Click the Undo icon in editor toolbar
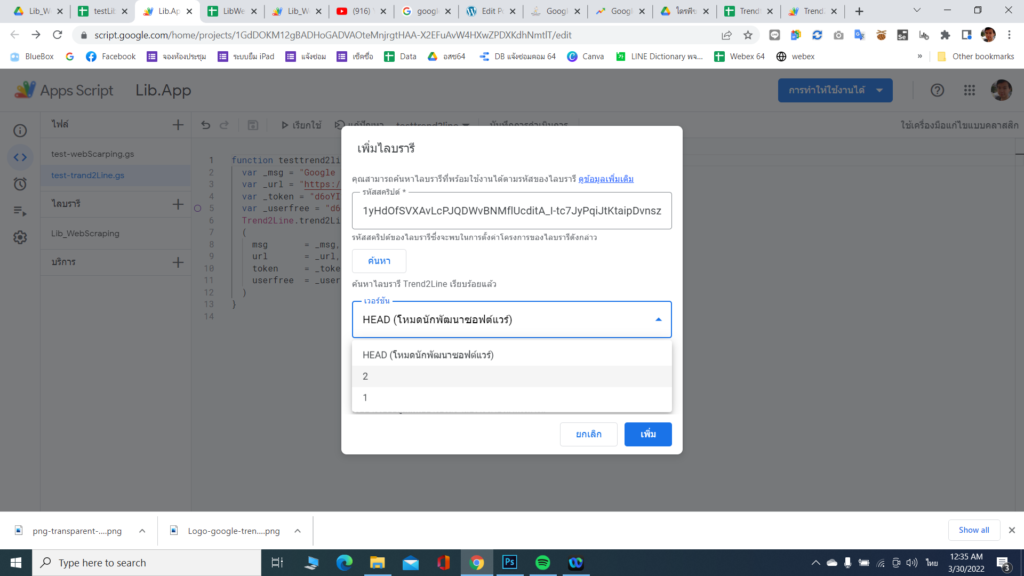Viewport: 1024px width, 576px height. coord(206,125)
